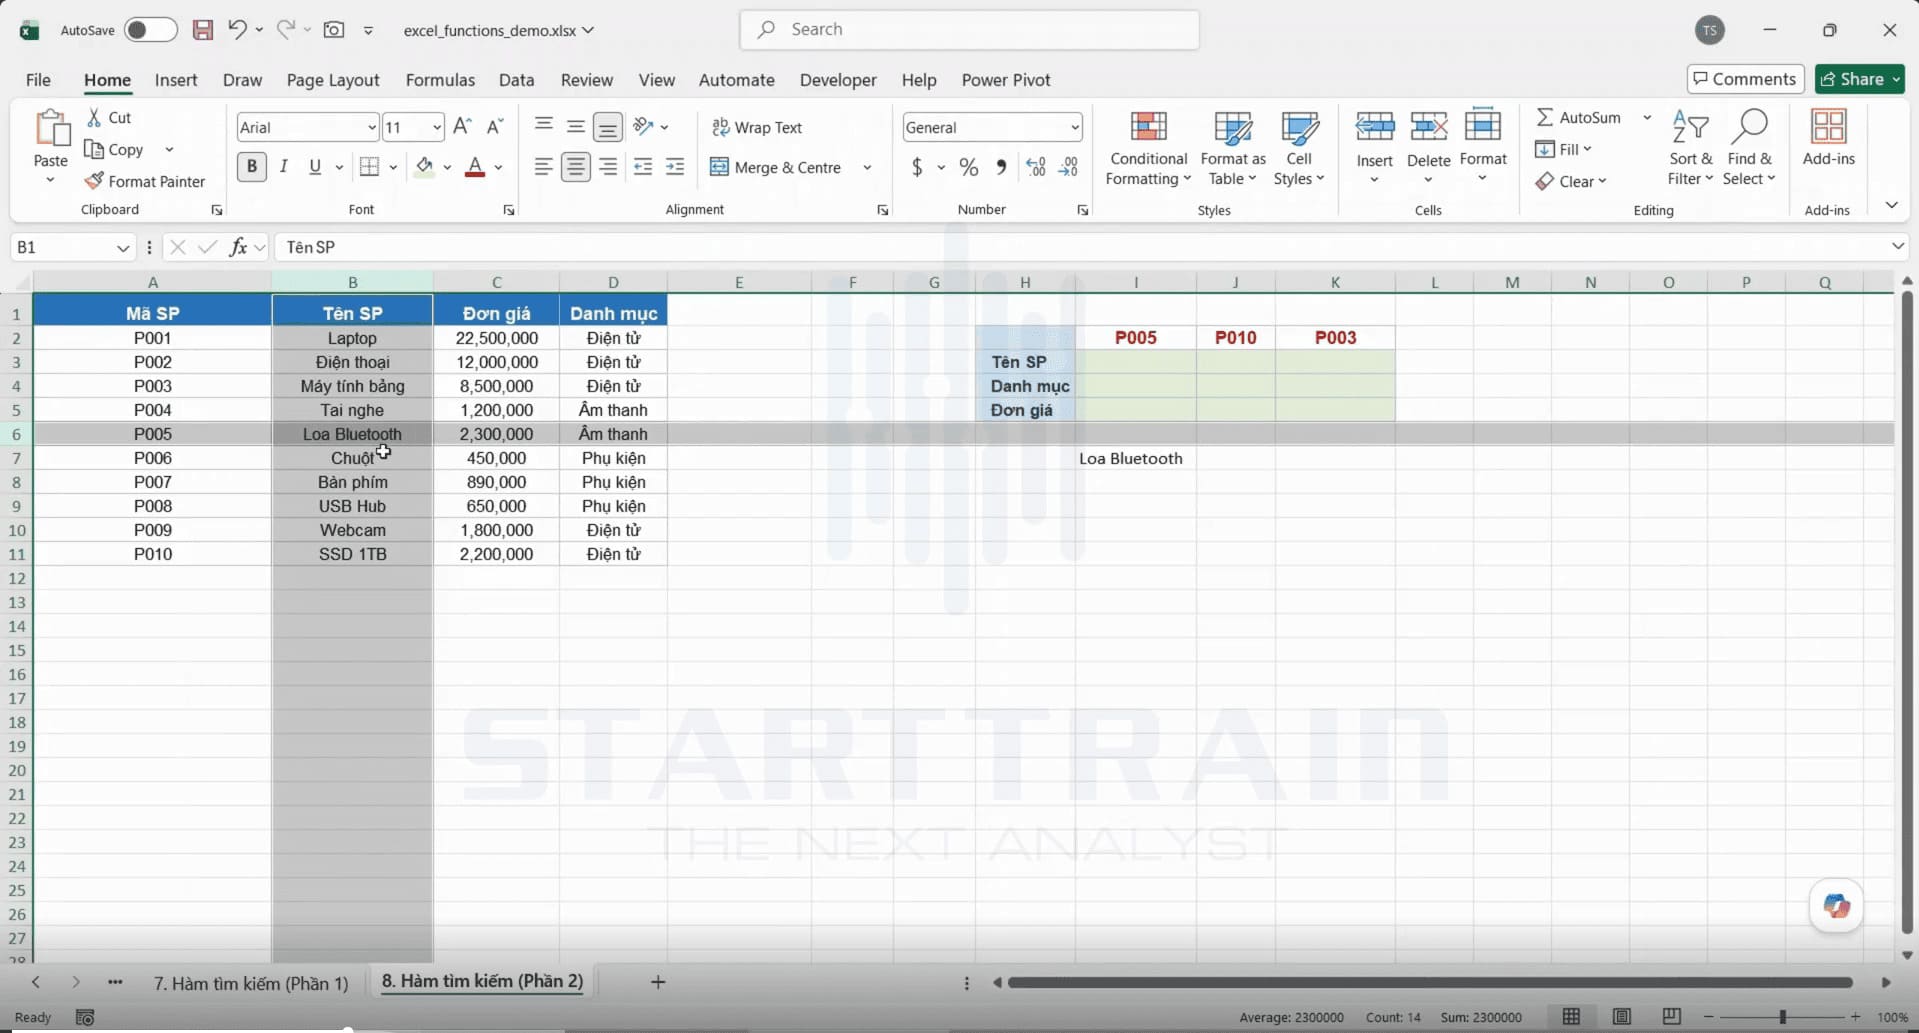Screen dimensions: 1919x1033
Task: Open the Formulas ribbon tab
Action: (x=440, y=80)
